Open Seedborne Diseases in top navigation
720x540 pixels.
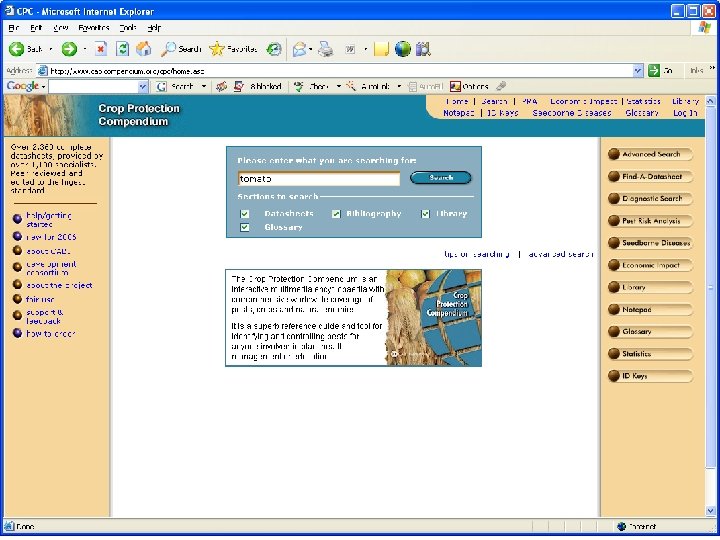[572, 113]
